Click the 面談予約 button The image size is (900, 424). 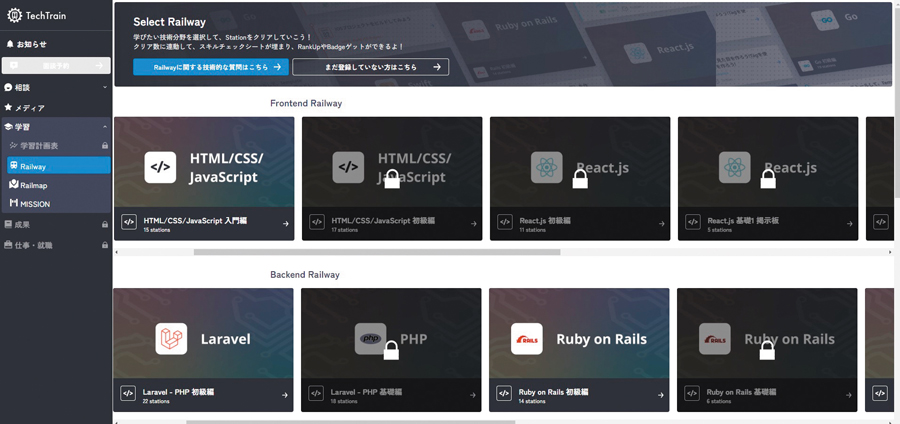56,65
